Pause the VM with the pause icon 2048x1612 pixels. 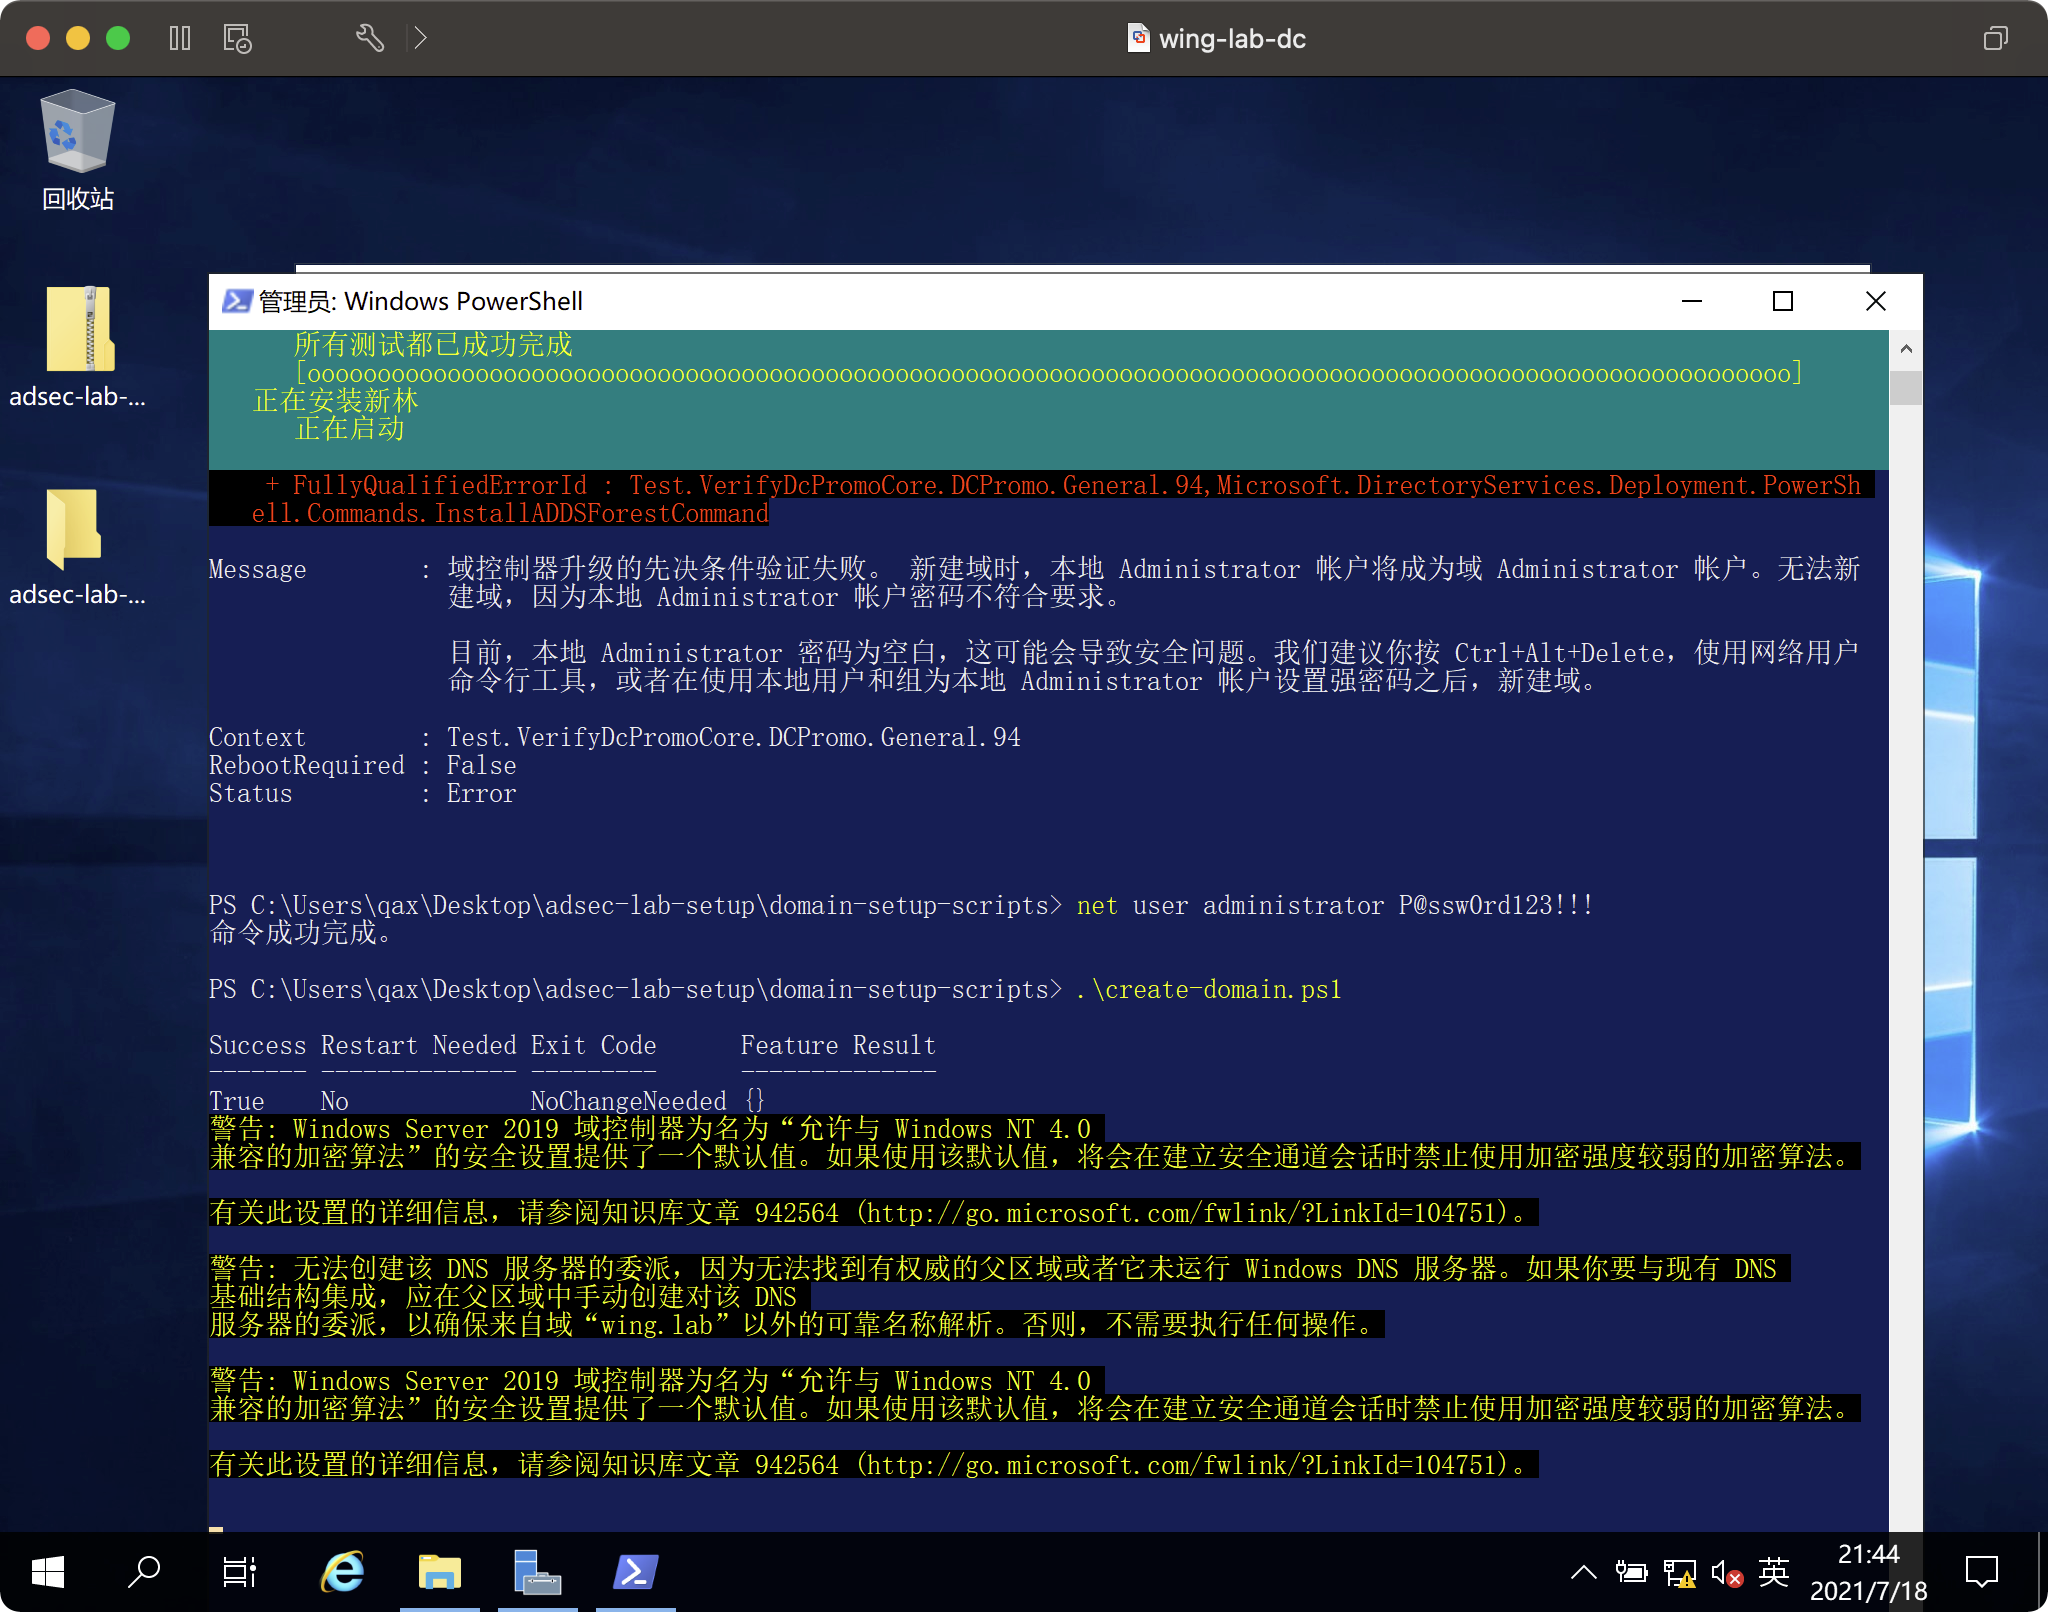pos(180,38)
